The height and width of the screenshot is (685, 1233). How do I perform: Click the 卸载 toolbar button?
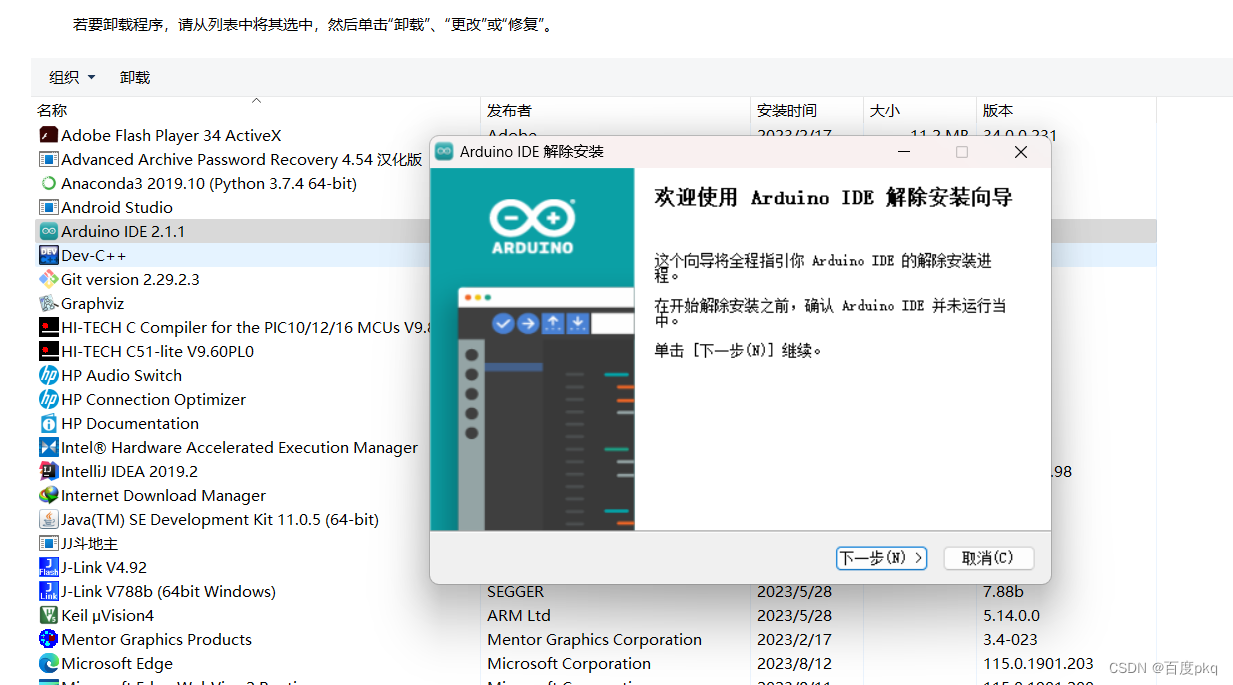tap(135, 77)
